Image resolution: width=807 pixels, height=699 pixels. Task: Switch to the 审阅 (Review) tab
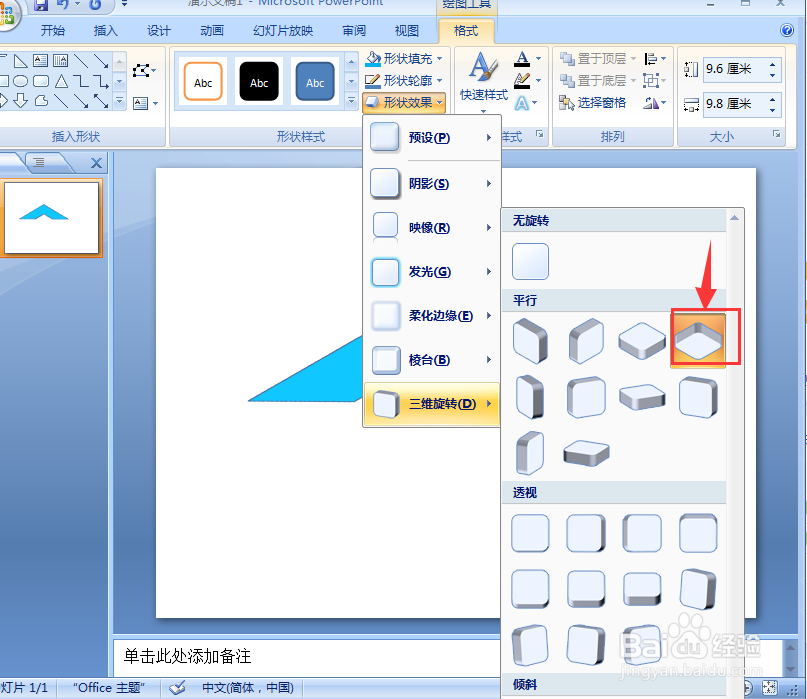354,31
